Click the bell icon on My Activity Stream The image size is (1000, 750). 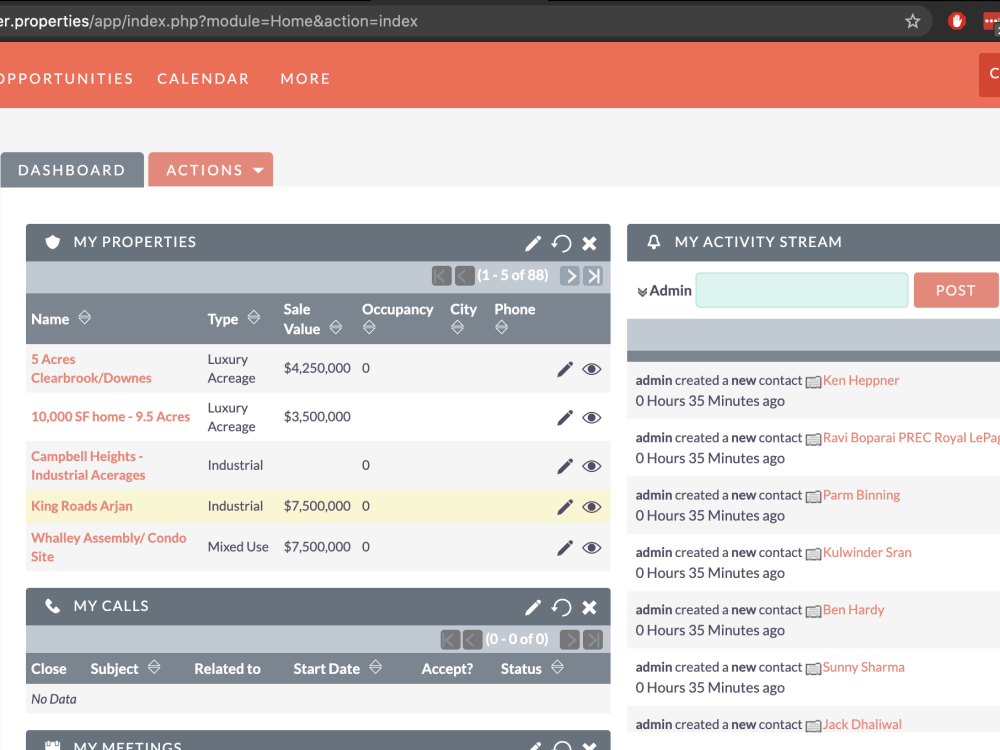[x=655, y=241]
